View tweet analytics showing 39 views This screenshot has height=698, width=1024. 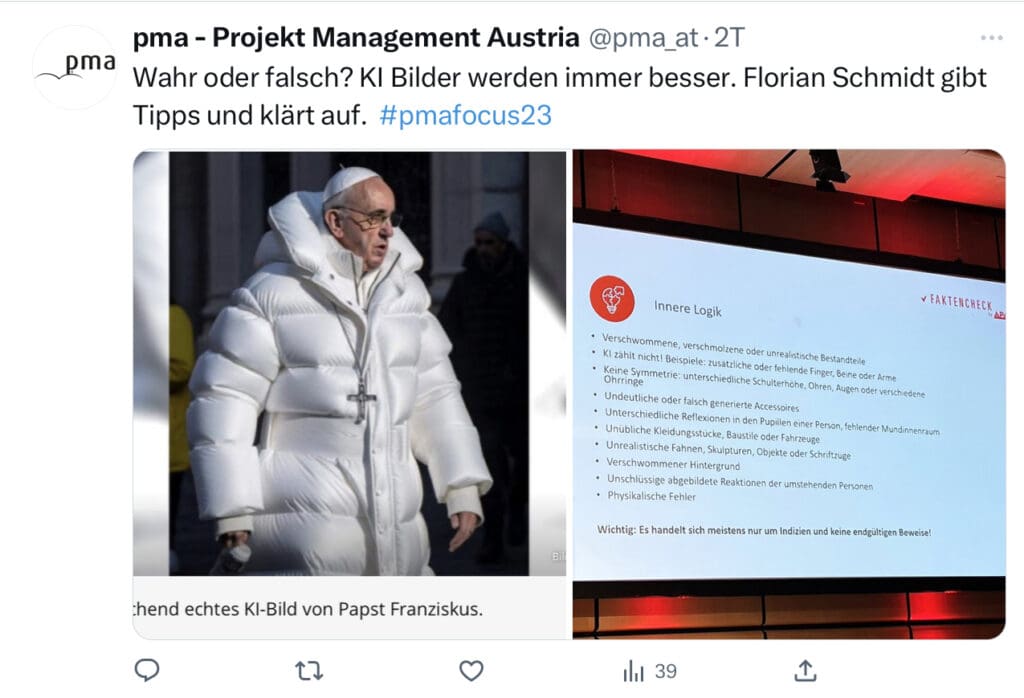point(650,671)
